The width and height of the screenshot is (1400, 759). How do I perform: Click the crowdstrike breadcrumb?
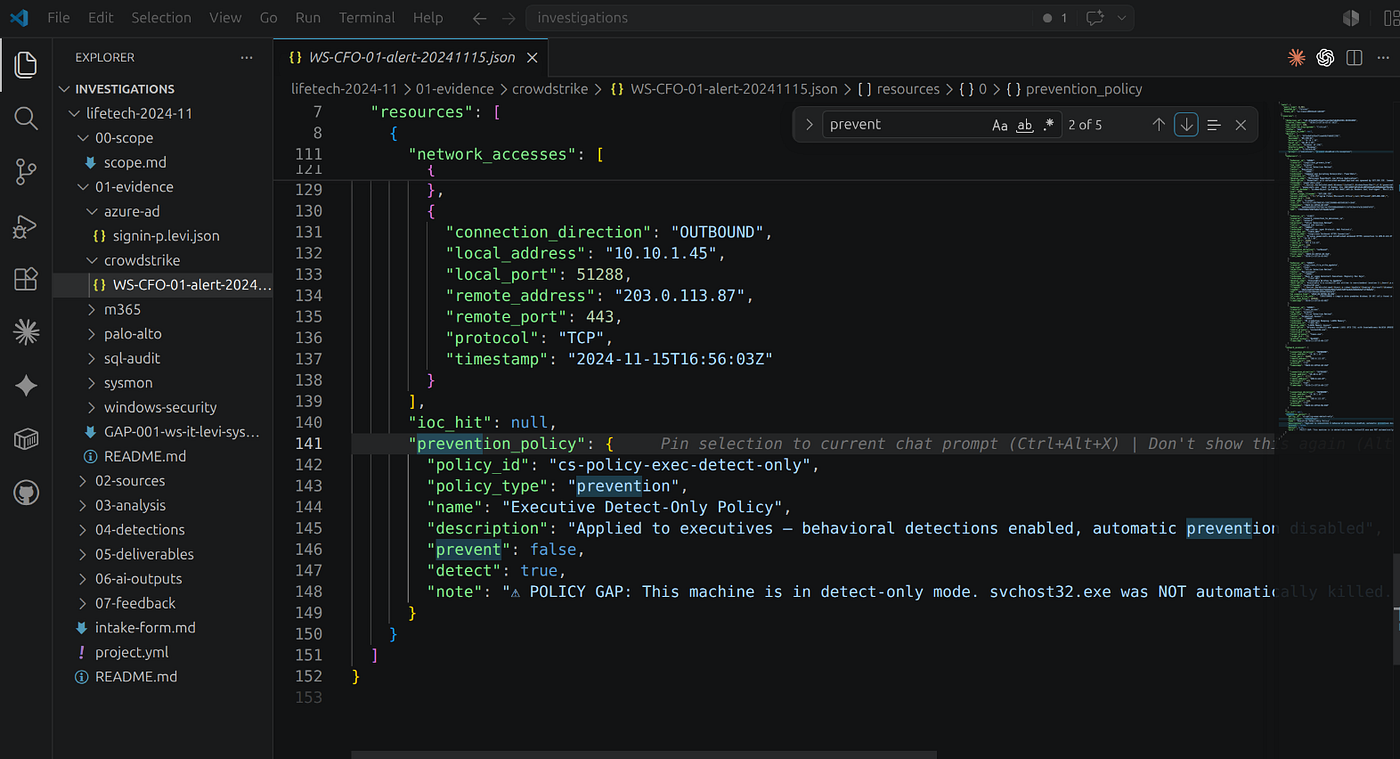pos(550,89)
